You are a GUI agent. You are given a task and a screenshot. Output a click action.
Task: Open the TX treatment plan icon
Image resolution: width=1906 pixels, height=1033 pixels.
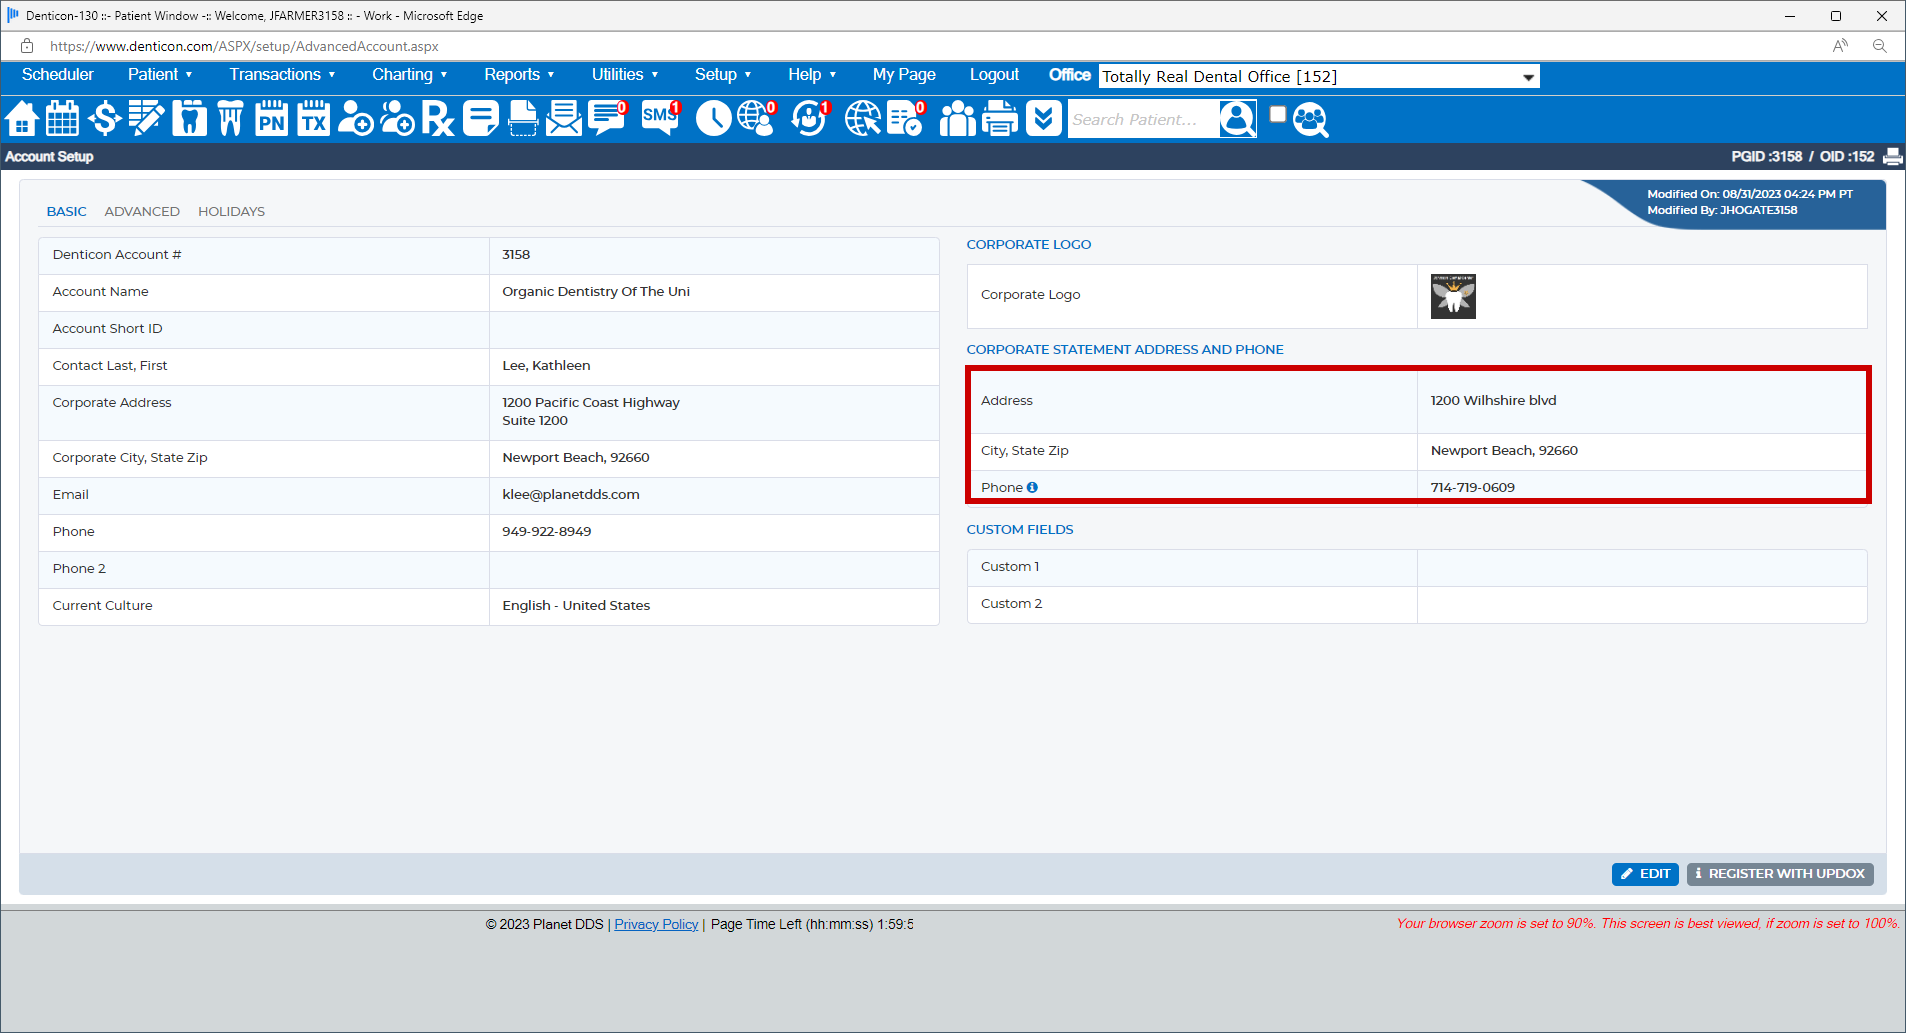click(x=313, y=119)
